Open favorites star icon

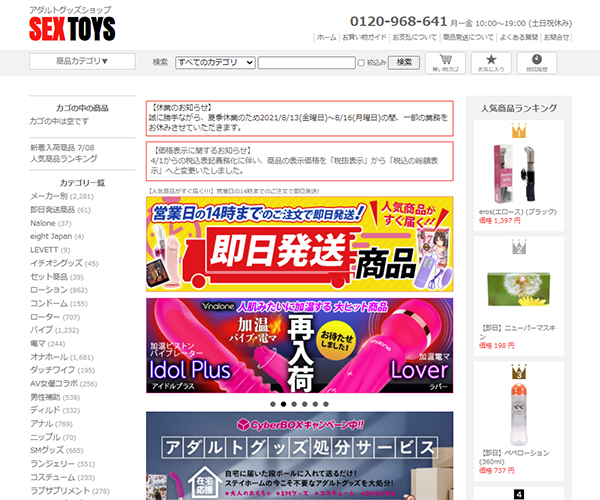point(491,63)
